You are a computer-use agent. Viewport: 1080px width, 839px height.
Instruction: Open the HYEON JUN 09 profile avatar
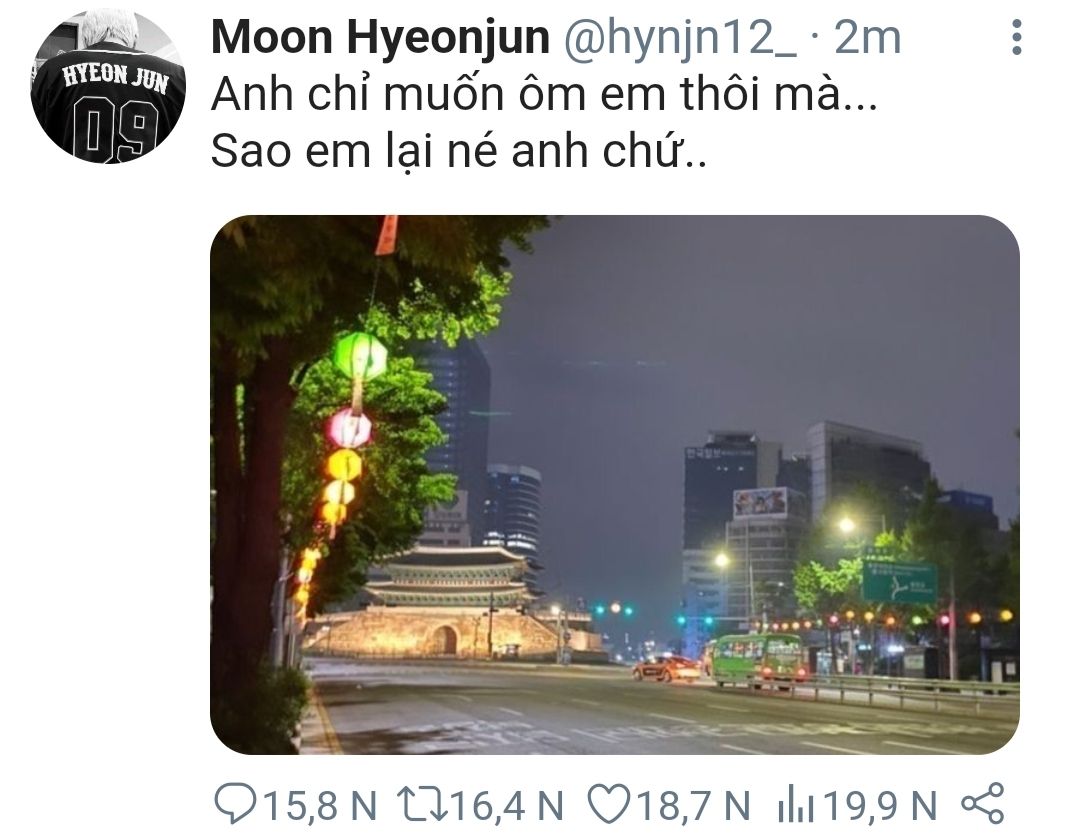coord(108,86)
